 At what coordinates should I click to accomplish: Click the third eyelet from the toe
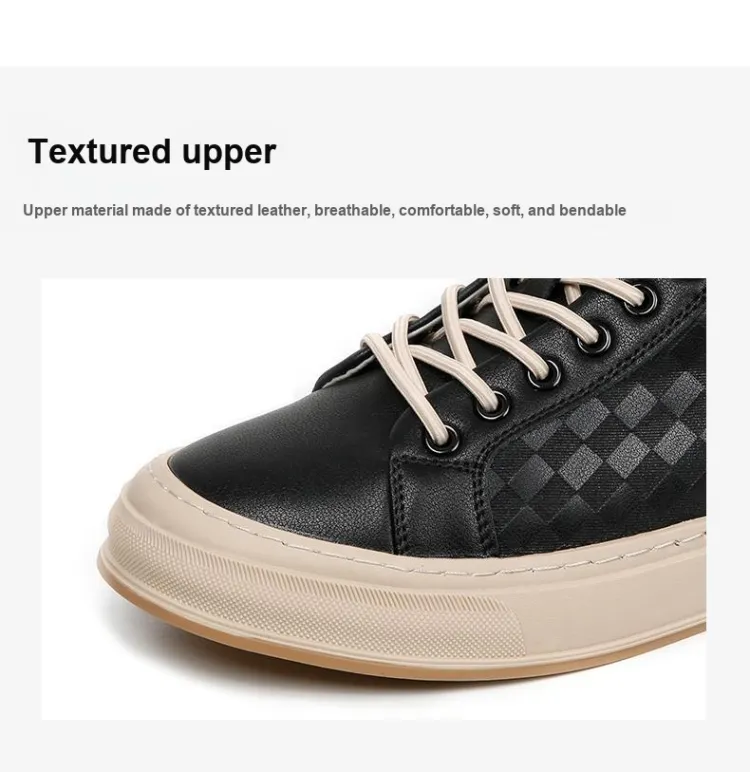pyautogui.click(x=543, y=373)
